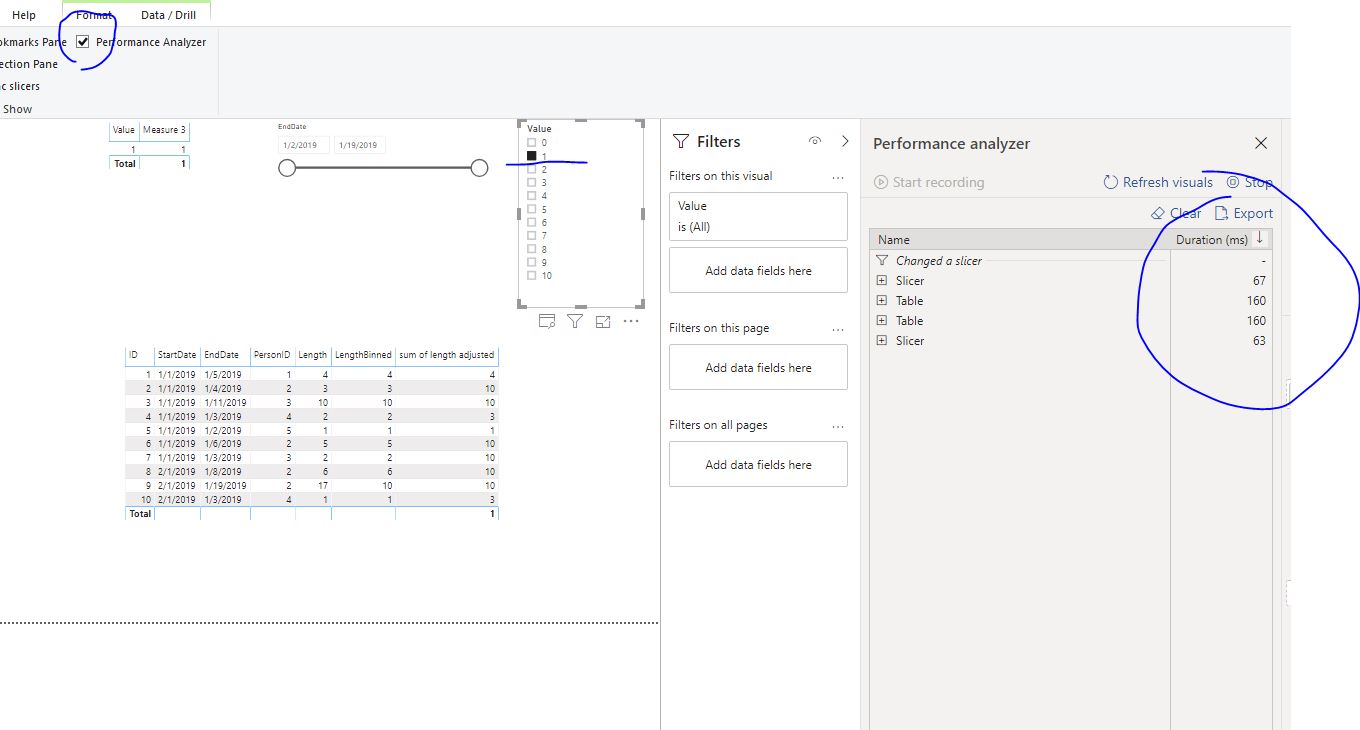This screenshot has height=730, width=1360.
Task: Check value 0 in the Value slicer
Action: [532, 143]
